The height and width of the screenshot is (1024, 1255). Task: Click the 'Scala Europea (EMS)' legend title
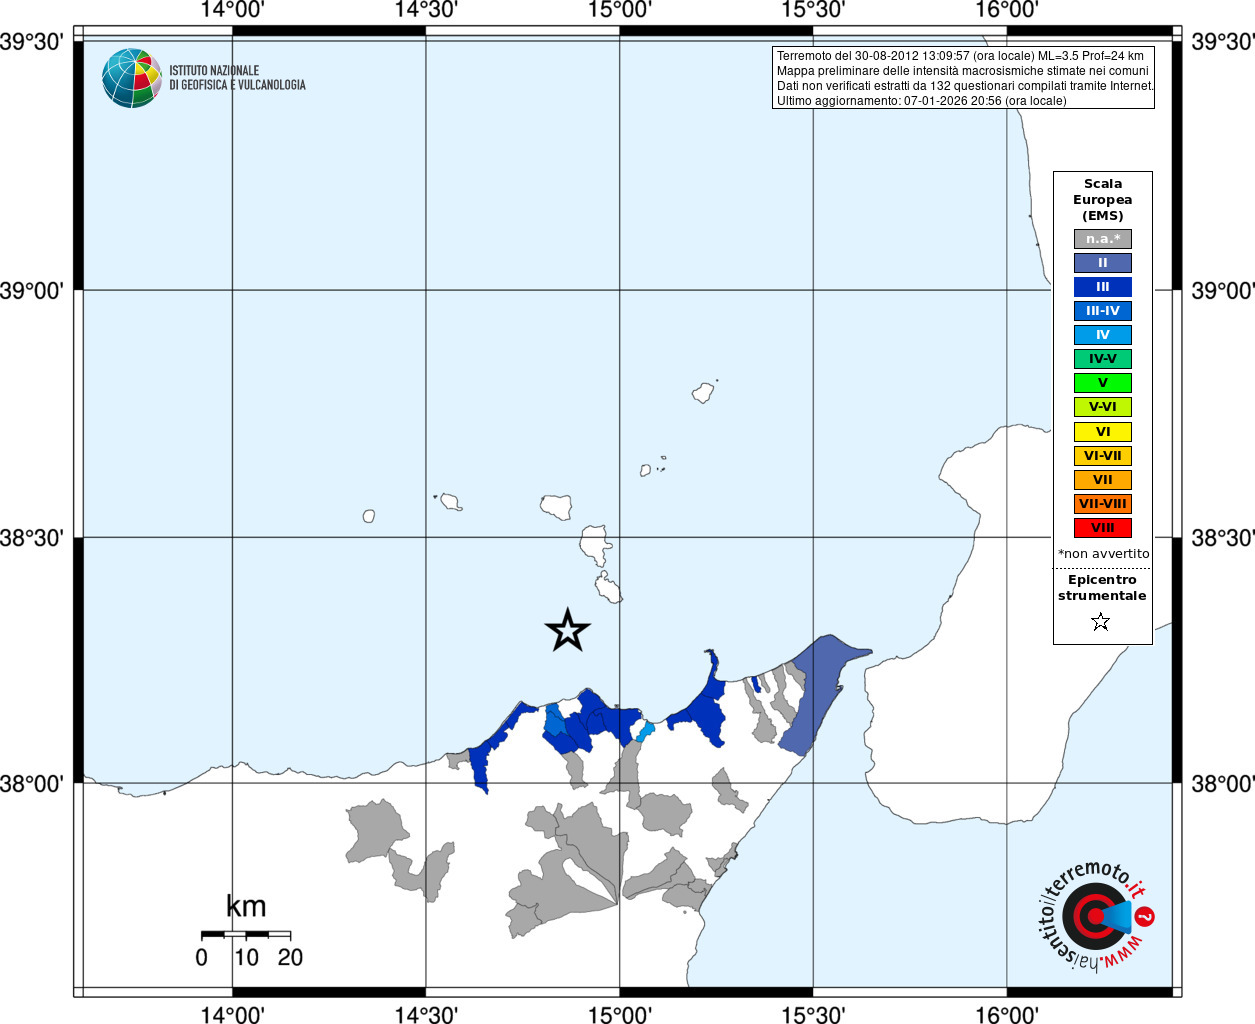point(1103,199)
